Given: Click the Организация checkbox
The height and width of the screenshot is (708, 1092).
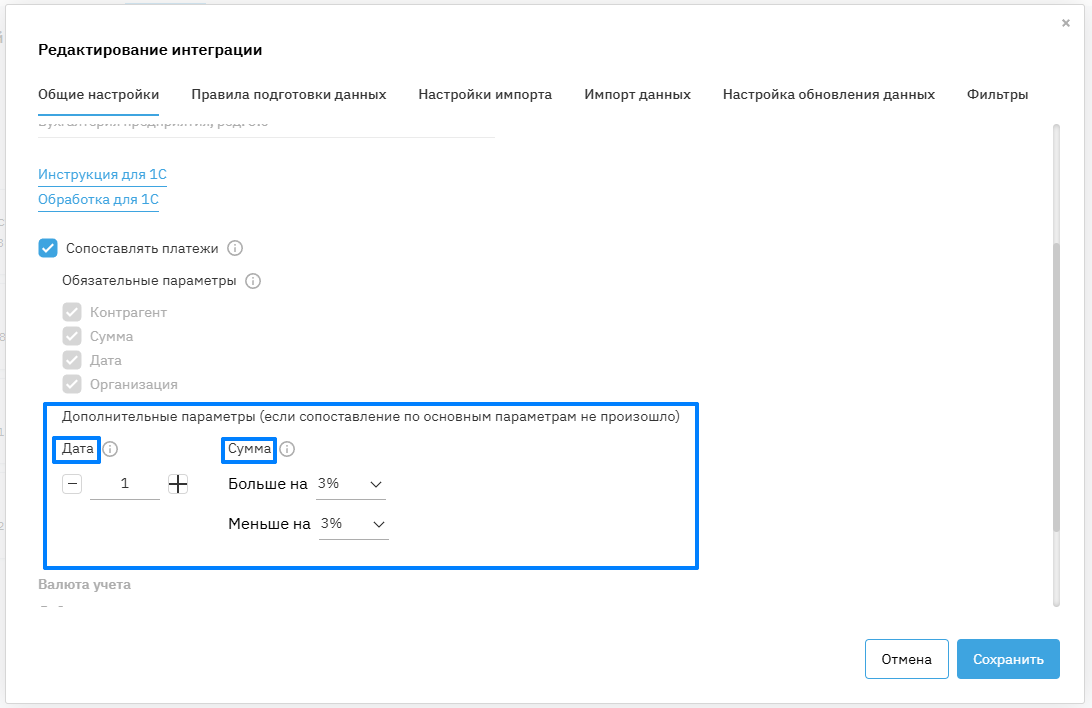Looking at the screenshot, I should pyautogui.click(x=72, y=384).
